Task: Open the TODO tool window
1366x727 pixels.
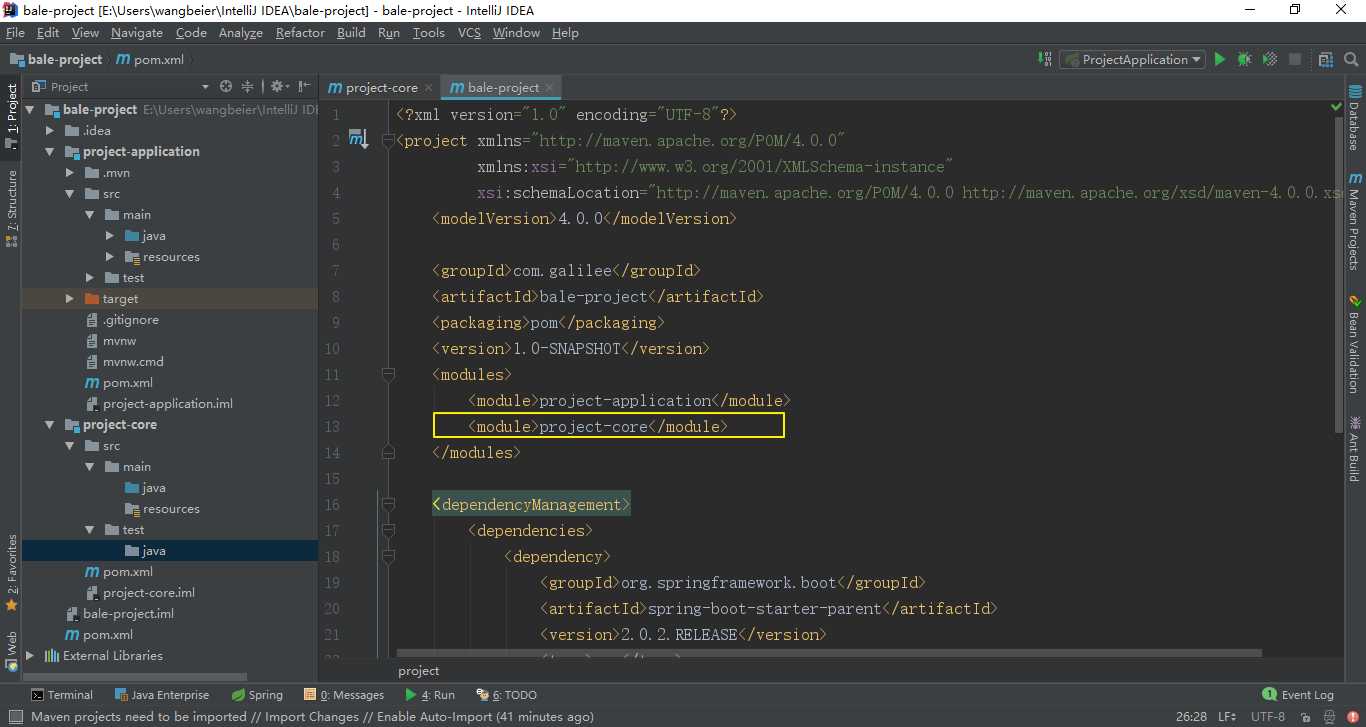Action: pos(507,695)
